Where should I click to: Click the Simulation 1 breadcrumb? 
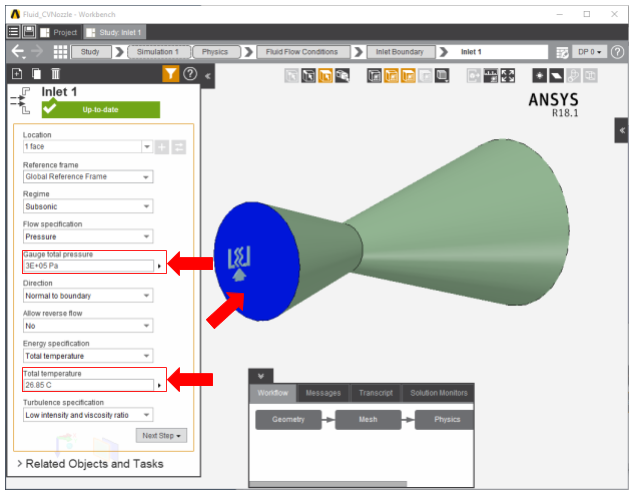[x=158, y=52]
